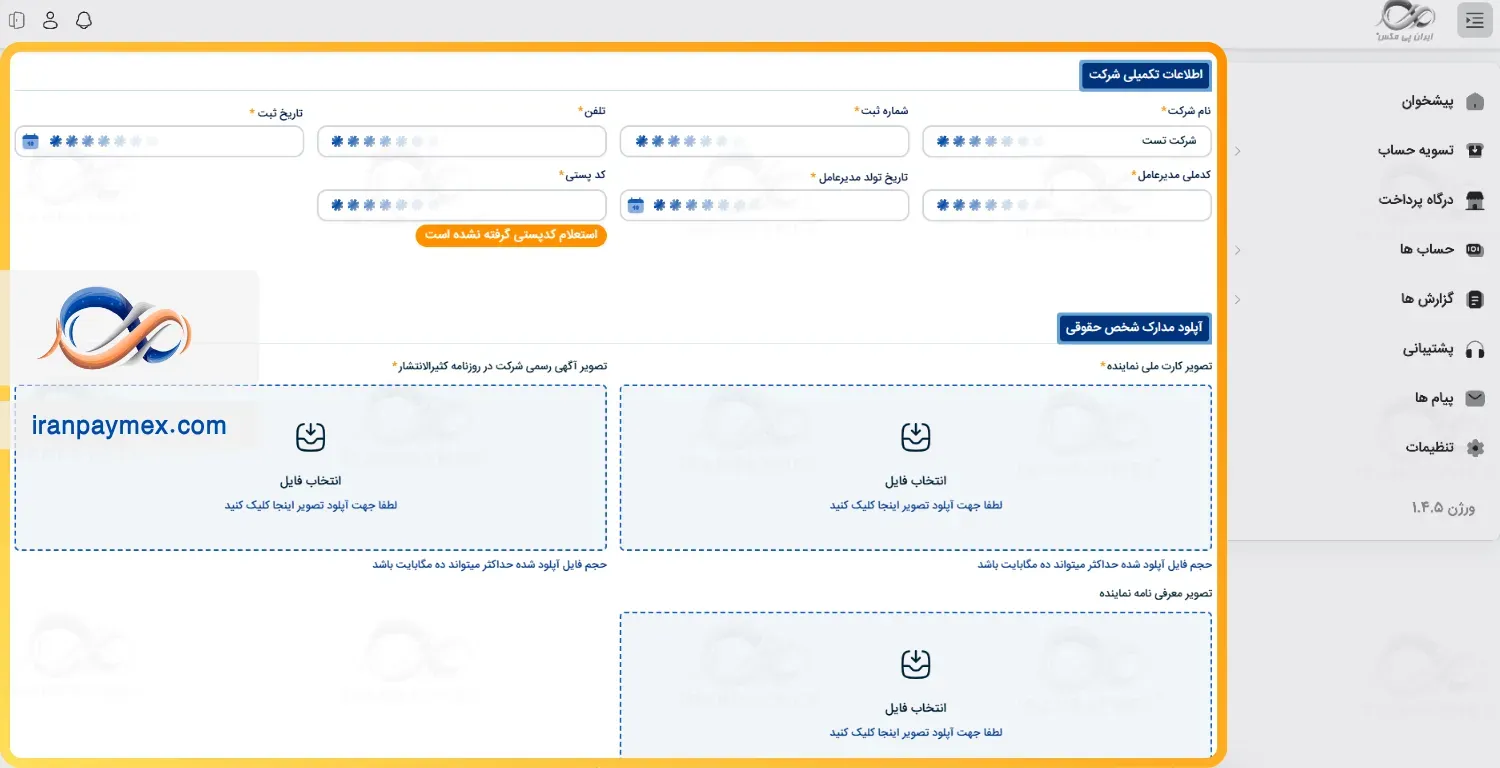Click the sidebar collapse menu icon
Image resolution: width=1500 pixels, height=768 pixels.
(x=1475, y=20)
